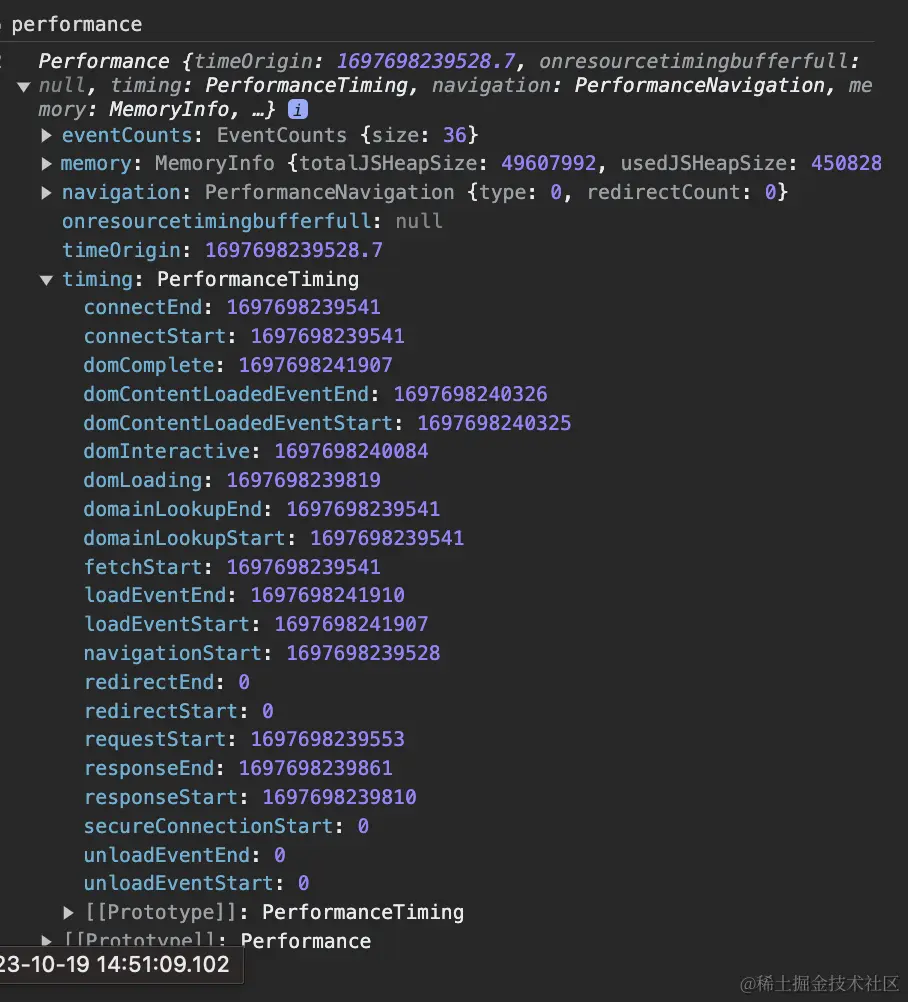Select the domContentLoadedEventStart row

327,422
